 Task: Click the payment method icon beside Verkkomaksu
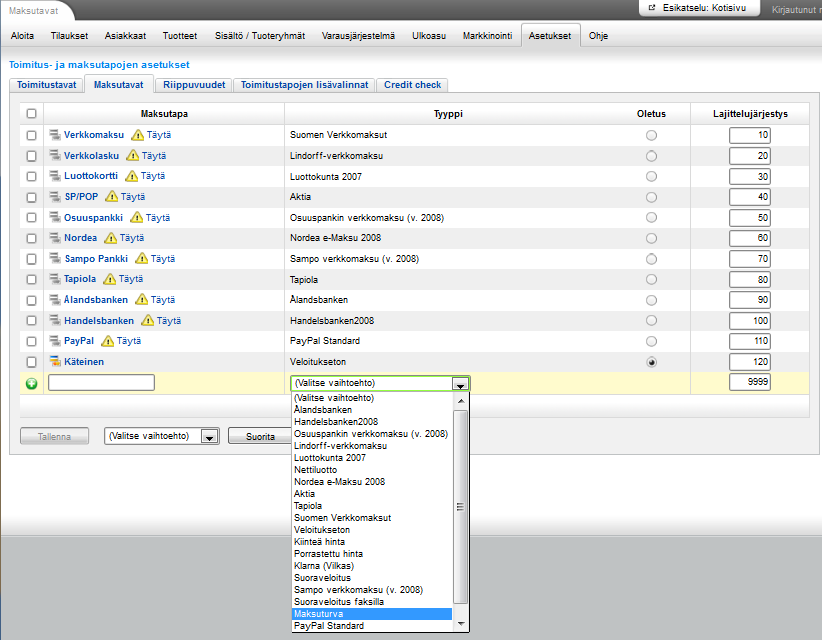55,135
